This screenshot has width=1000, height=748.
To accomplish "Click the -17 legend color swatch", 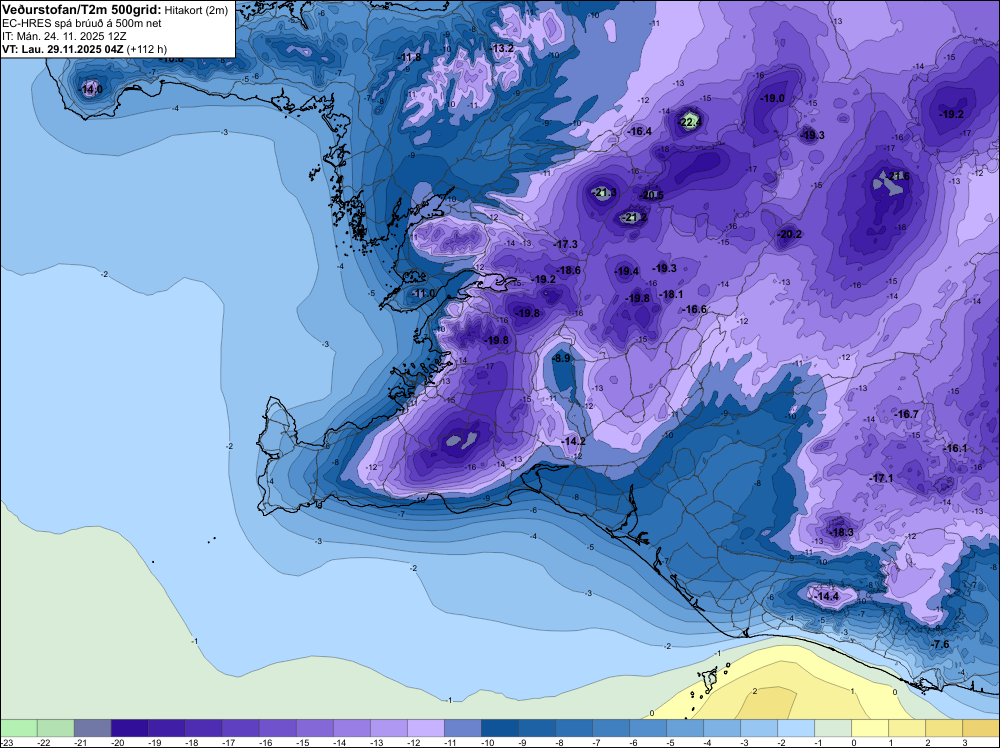I will click(x=240, y=728).
